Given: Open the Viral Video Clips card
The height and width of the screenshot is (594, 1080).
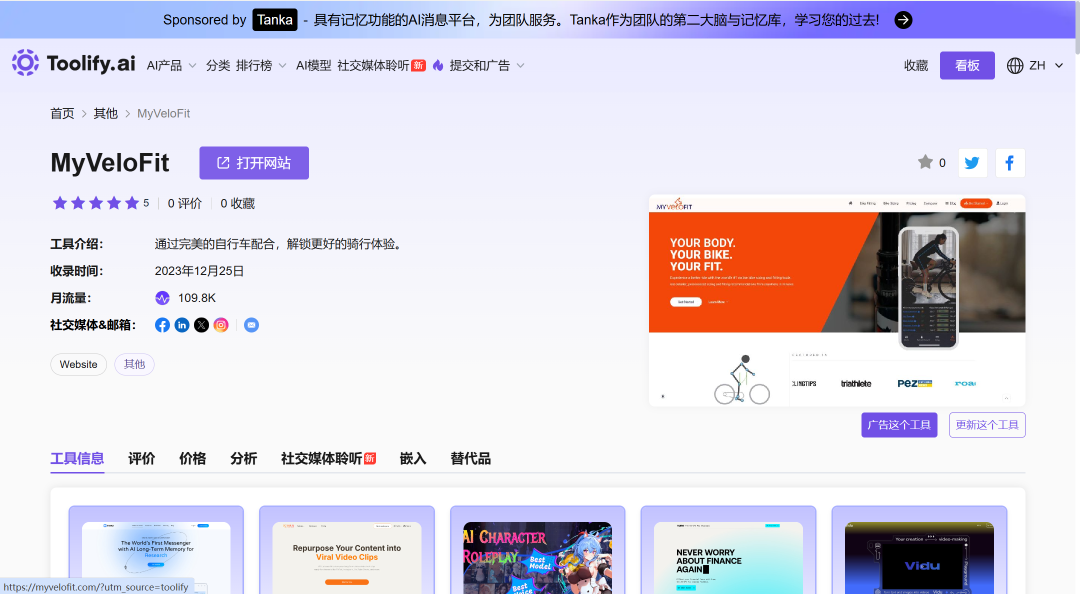Looking at the screenshot, I should coord(347,550).
